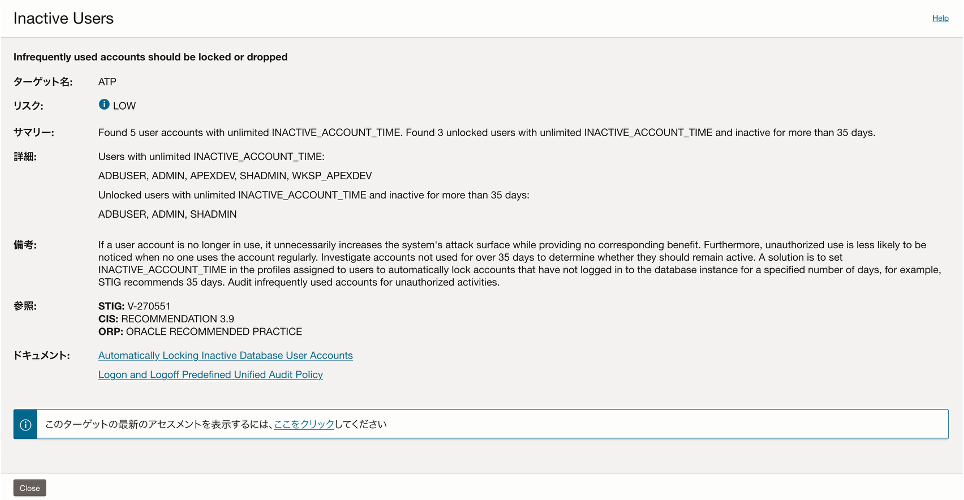
Task: Open Logon and Logoff Predefined Unified Audit Policy
Action: [x=210, y=375]
